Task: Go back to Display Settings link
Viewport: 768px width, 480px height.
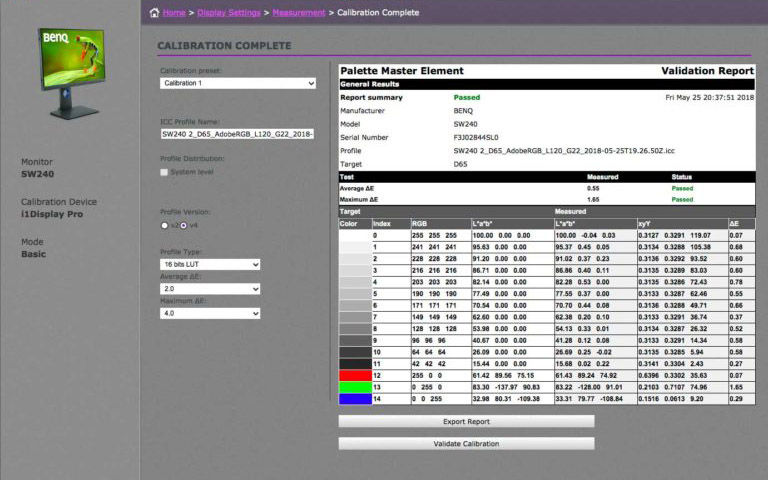Action: click(x=229, y=13)
